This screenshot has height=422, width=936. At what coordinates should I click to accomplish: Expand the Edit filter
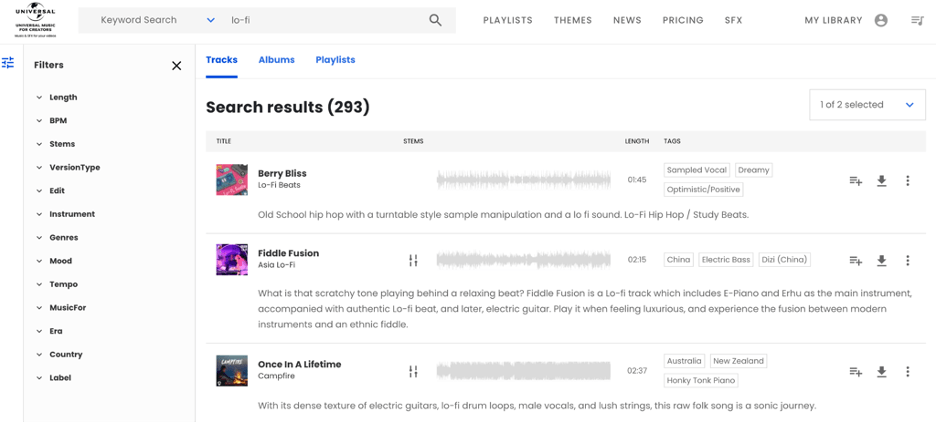tap(50, 191)
